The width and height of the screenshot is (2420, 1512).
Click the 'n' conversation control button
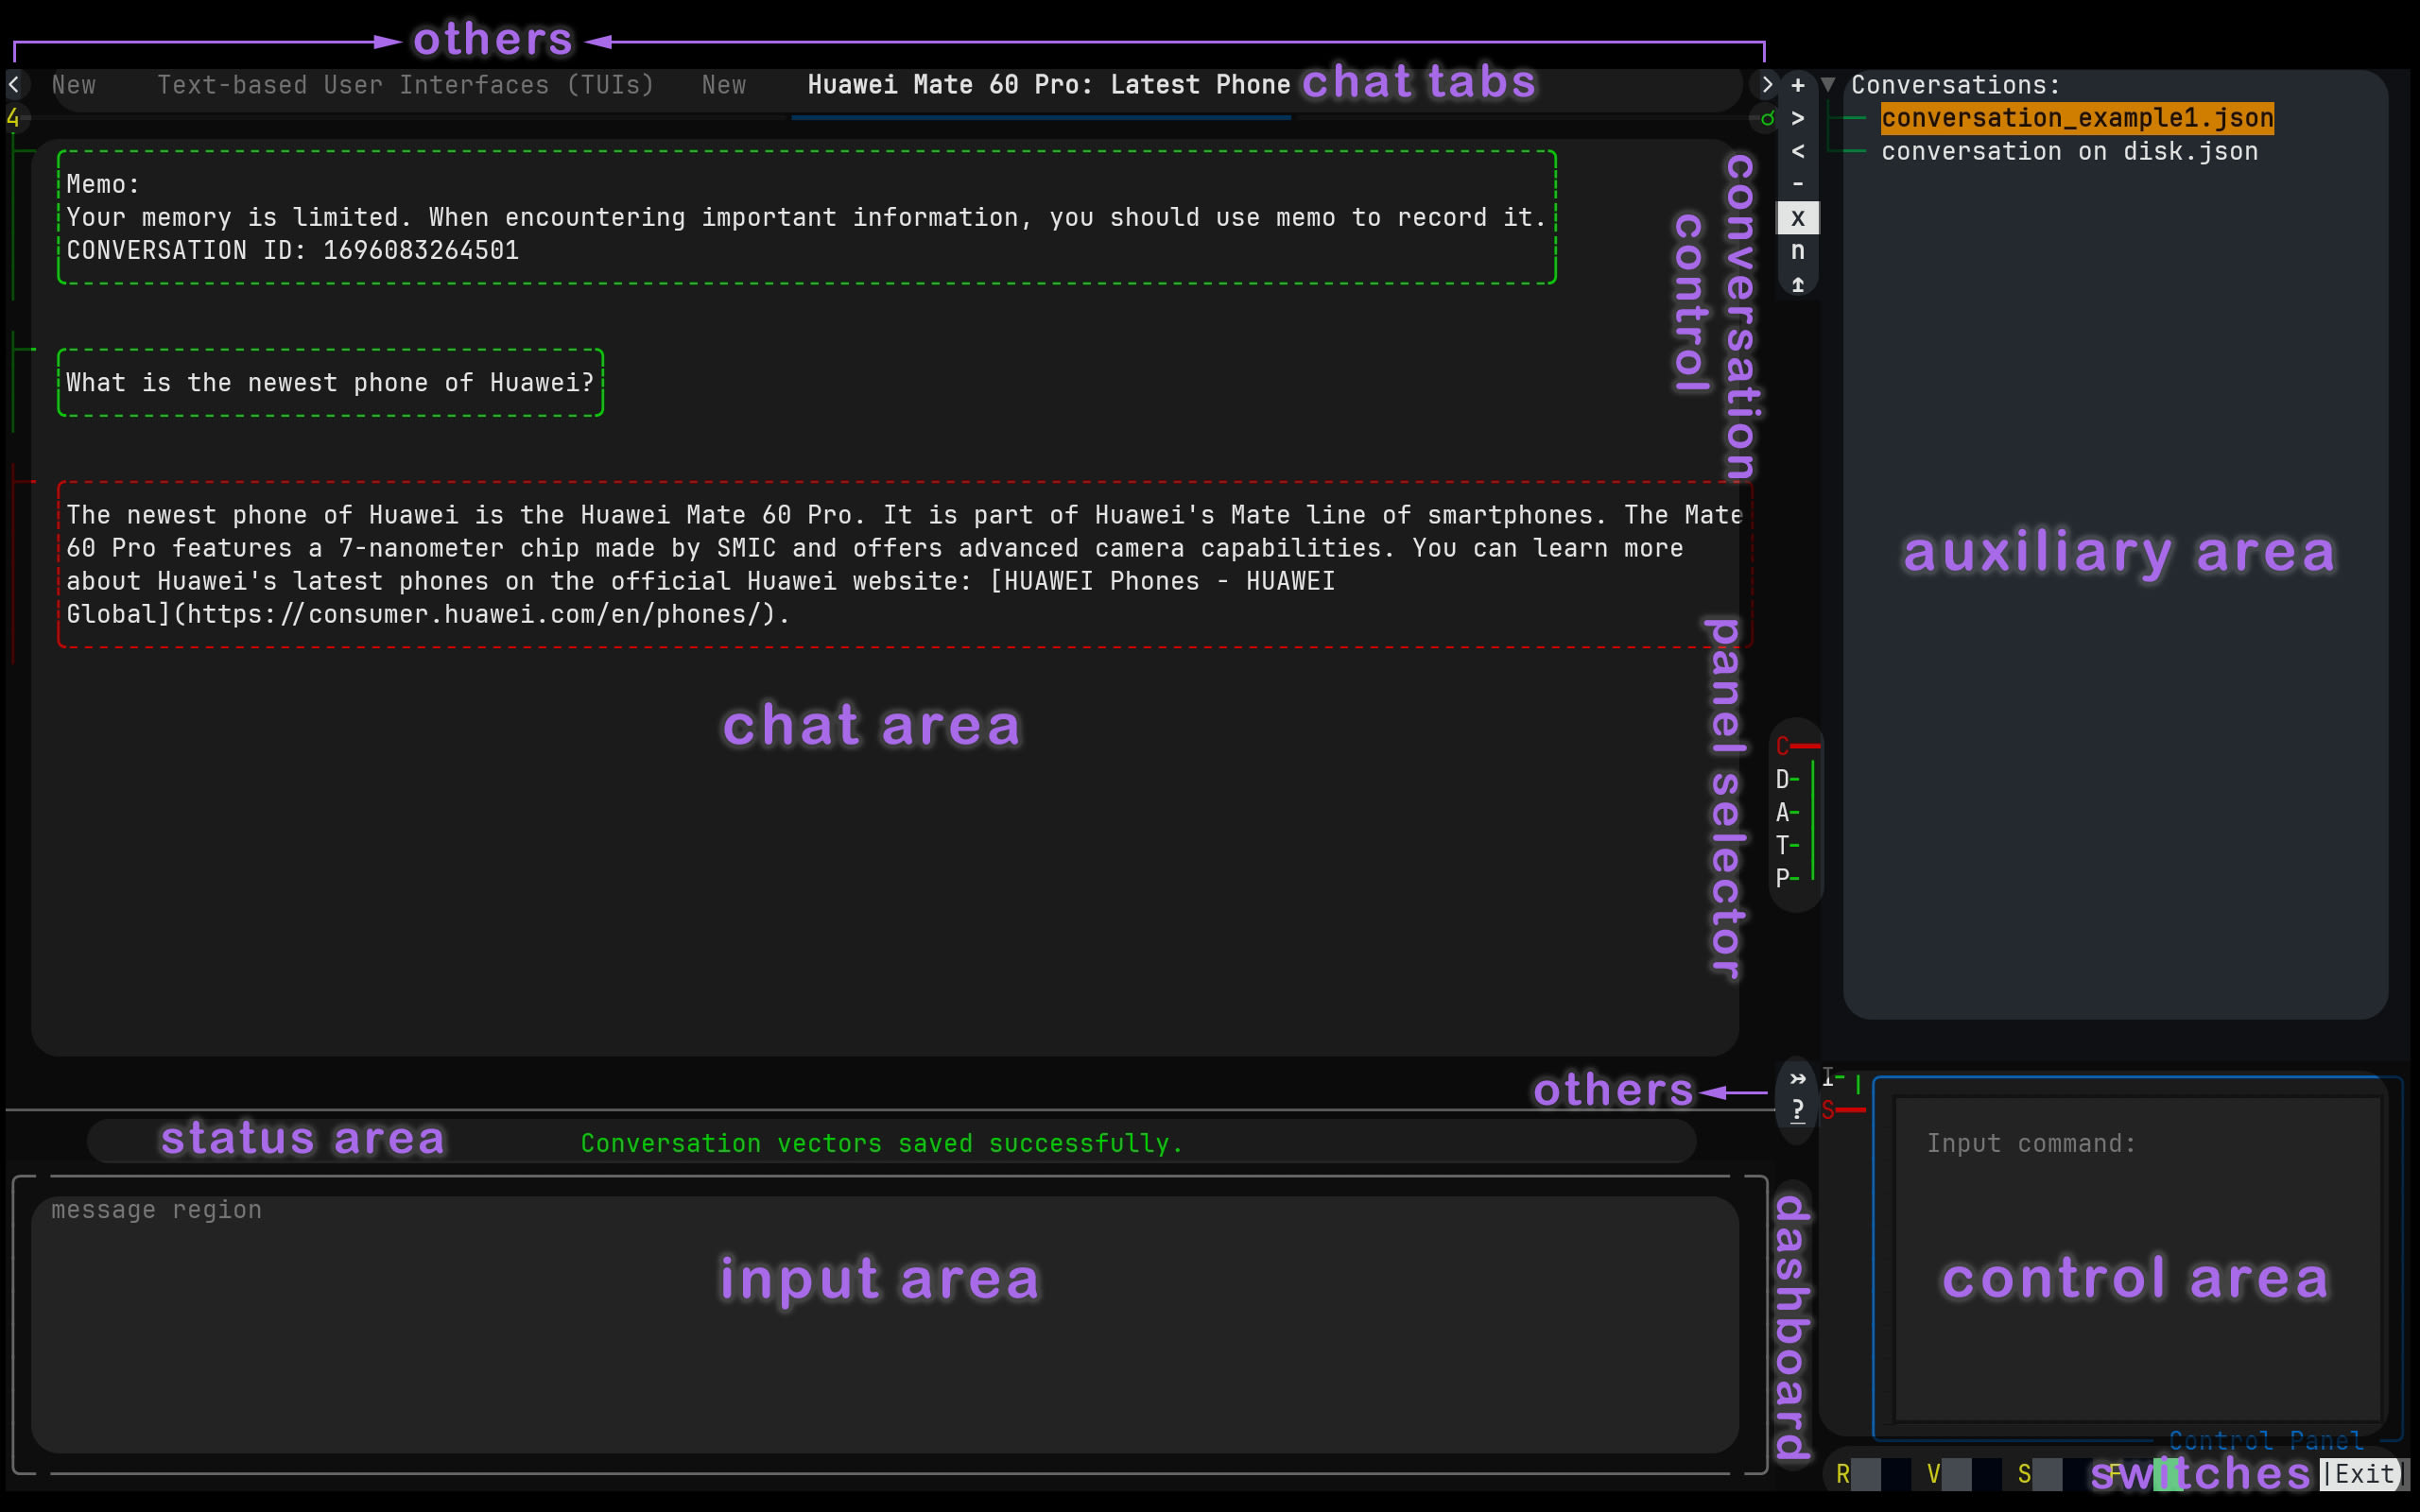pos(1797,251)
